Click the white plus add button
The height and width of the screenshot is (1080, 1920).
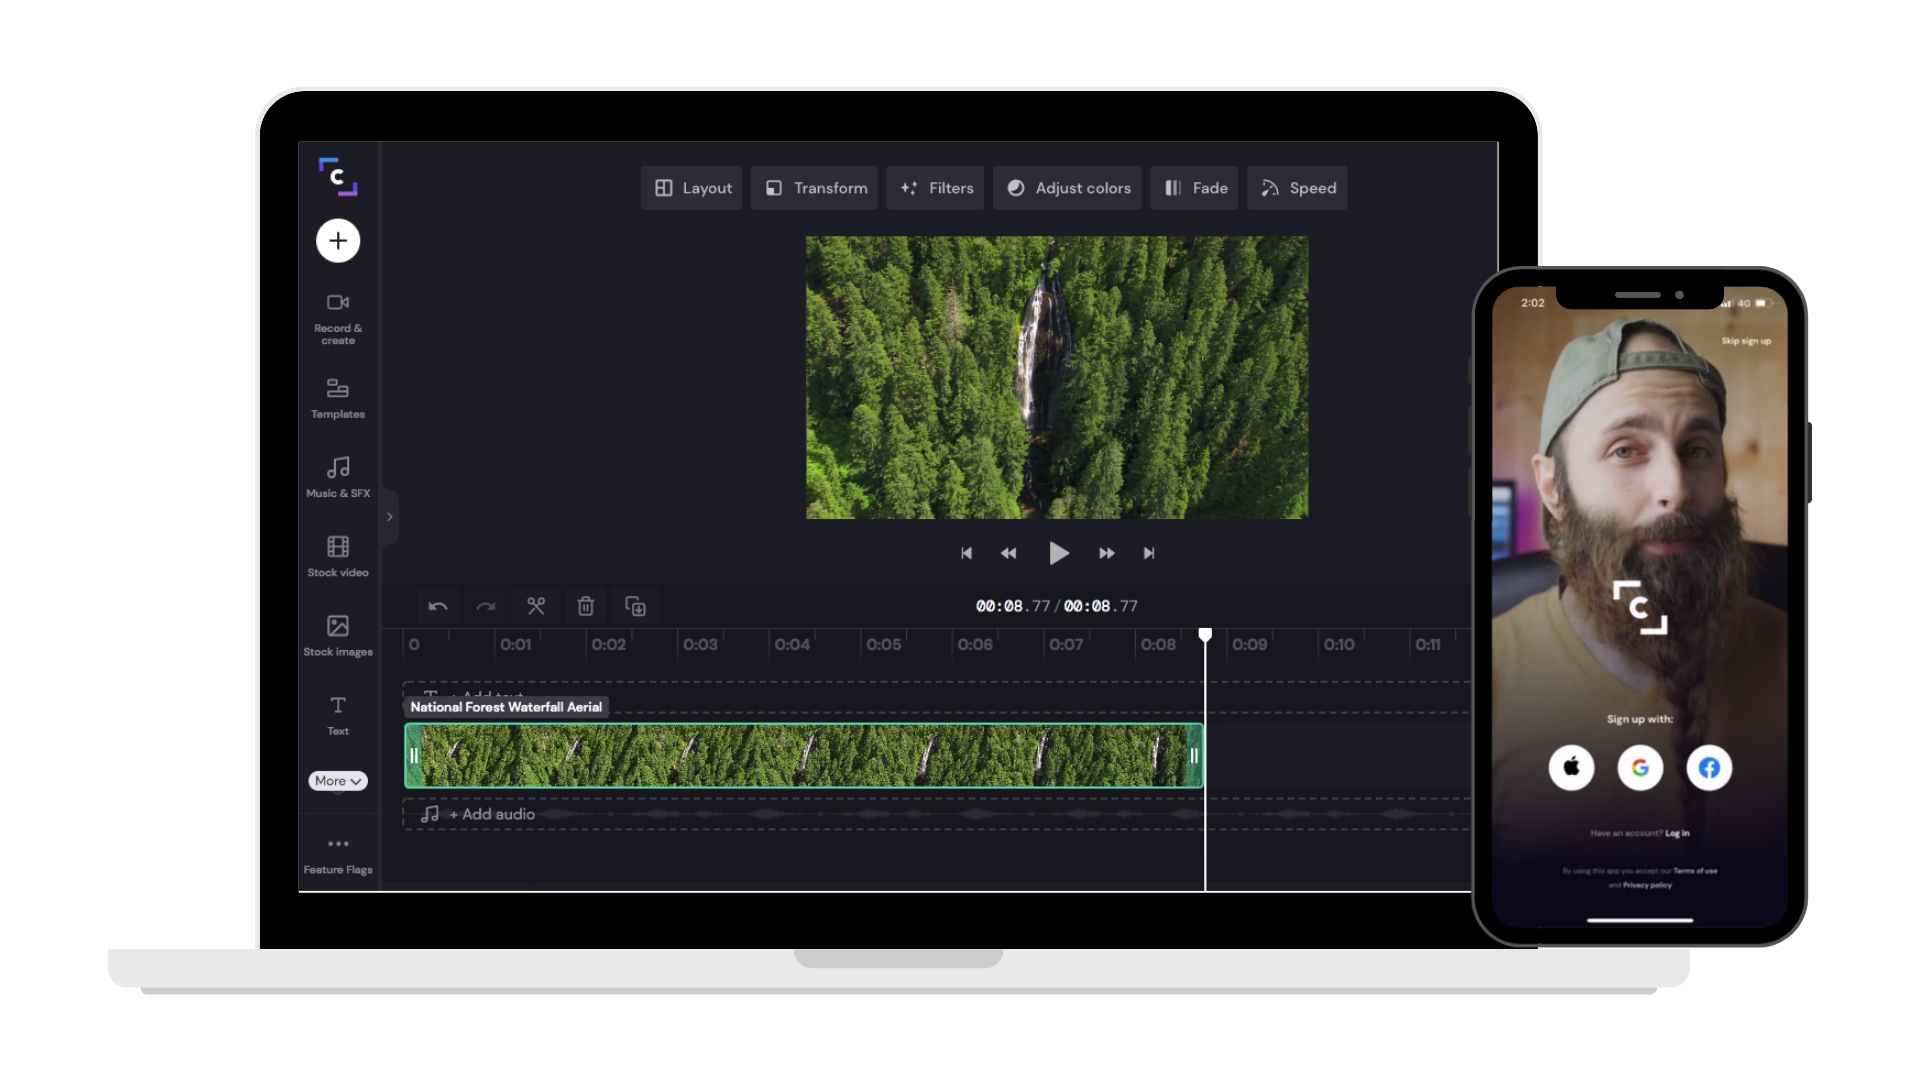pos(338,241)
